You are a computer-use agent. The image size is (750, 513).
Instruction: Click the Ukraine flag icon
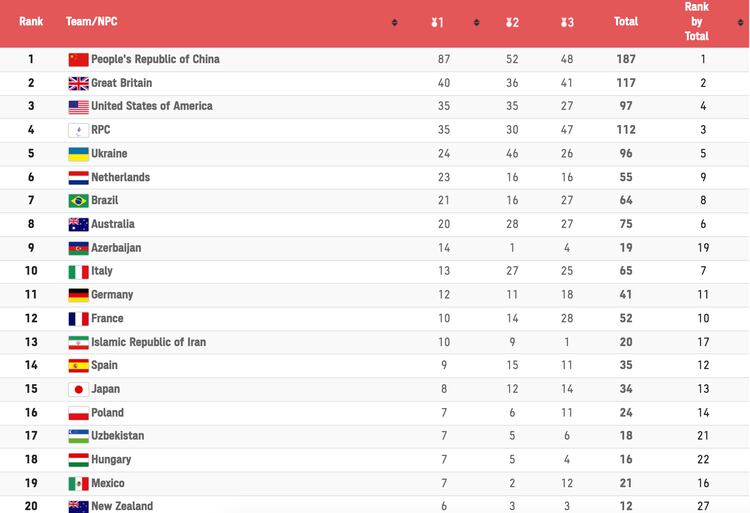[78, 154]
